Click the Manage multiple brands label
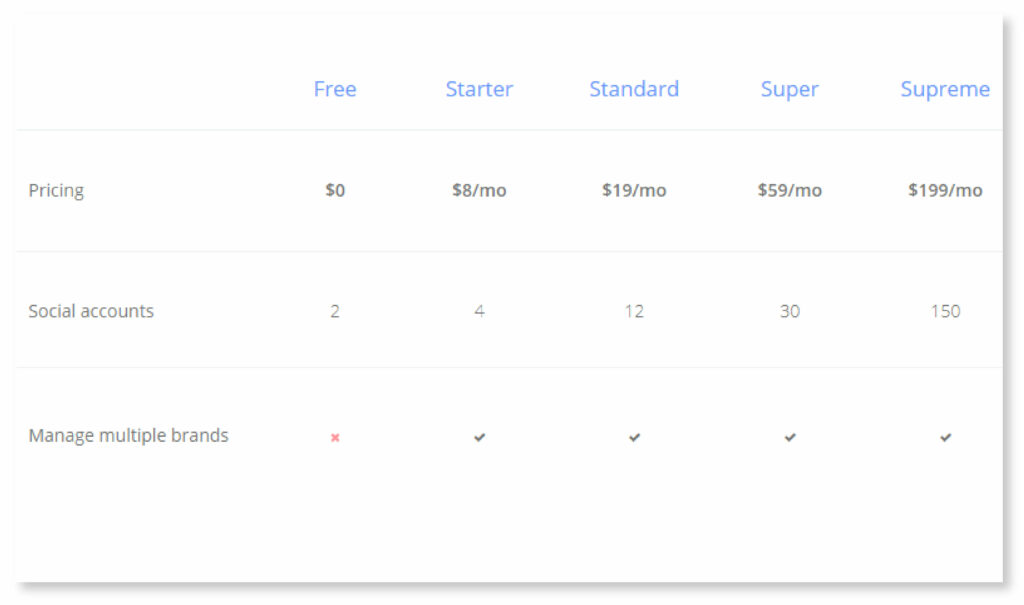 click(x=128, y=435)
